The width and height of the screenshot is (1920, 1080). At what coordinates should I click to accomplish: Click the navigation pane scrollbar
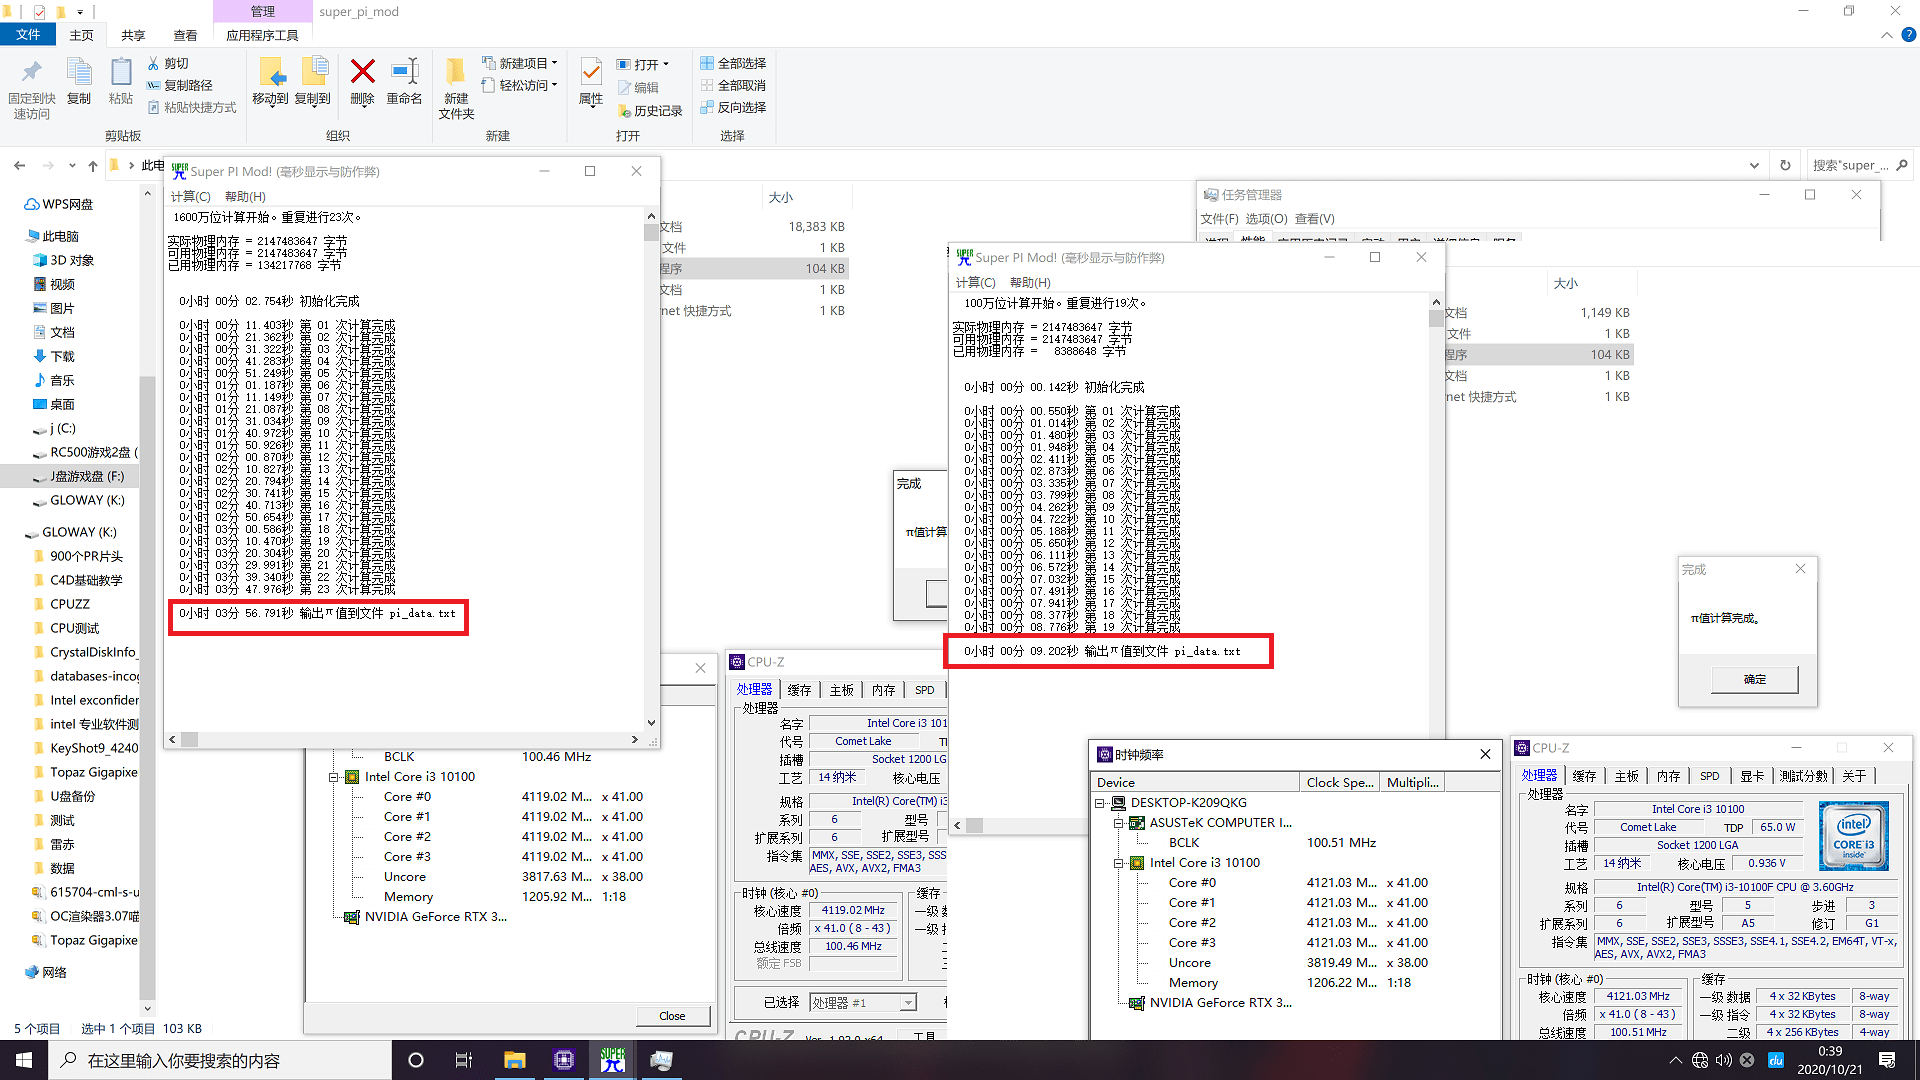pos(147,600)
